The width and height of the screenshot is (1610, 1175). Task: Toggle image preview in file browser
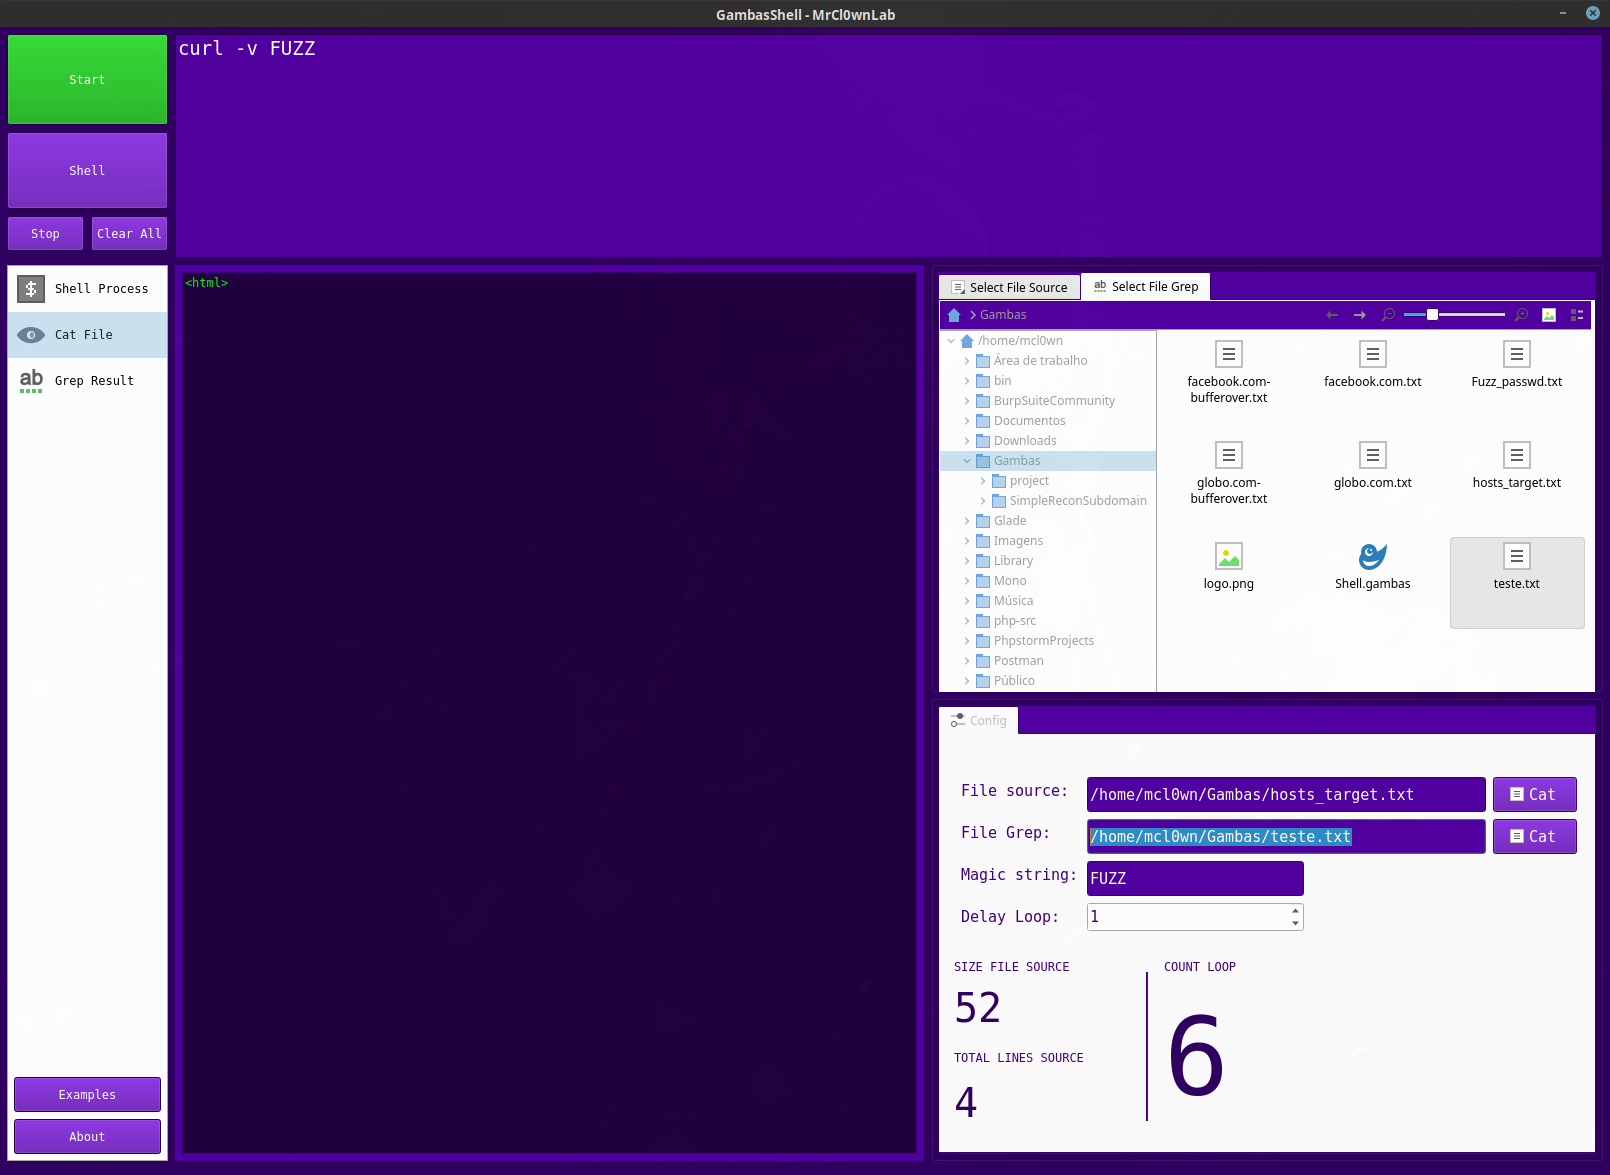(x=1549, y=315)
